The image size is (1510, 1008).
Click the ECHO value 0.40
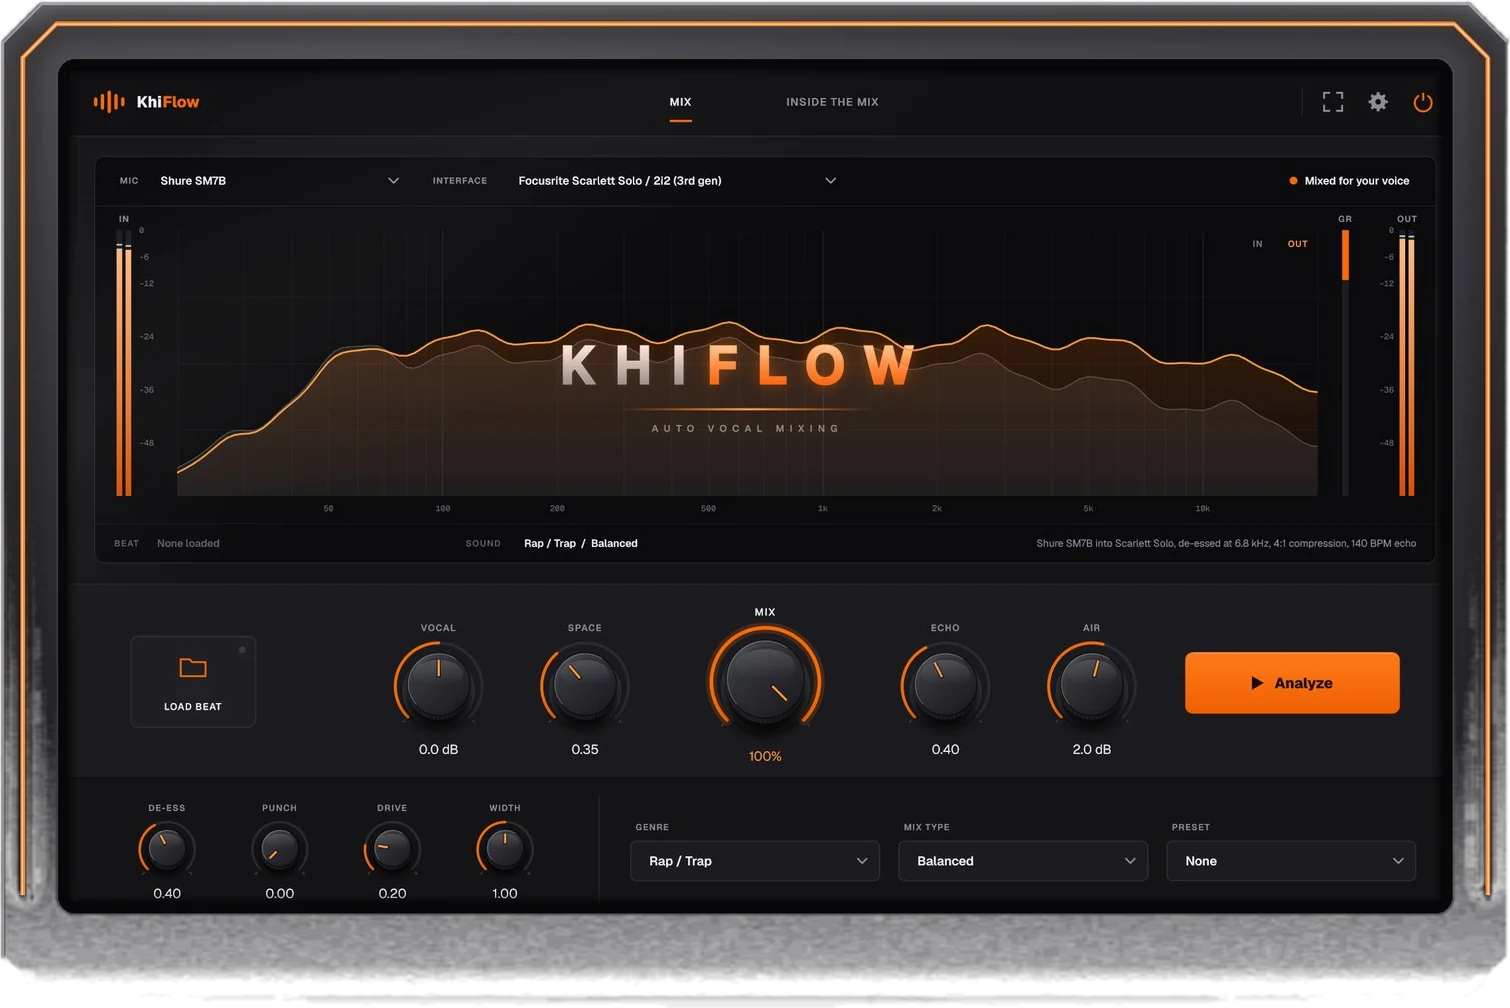(945, 749)
